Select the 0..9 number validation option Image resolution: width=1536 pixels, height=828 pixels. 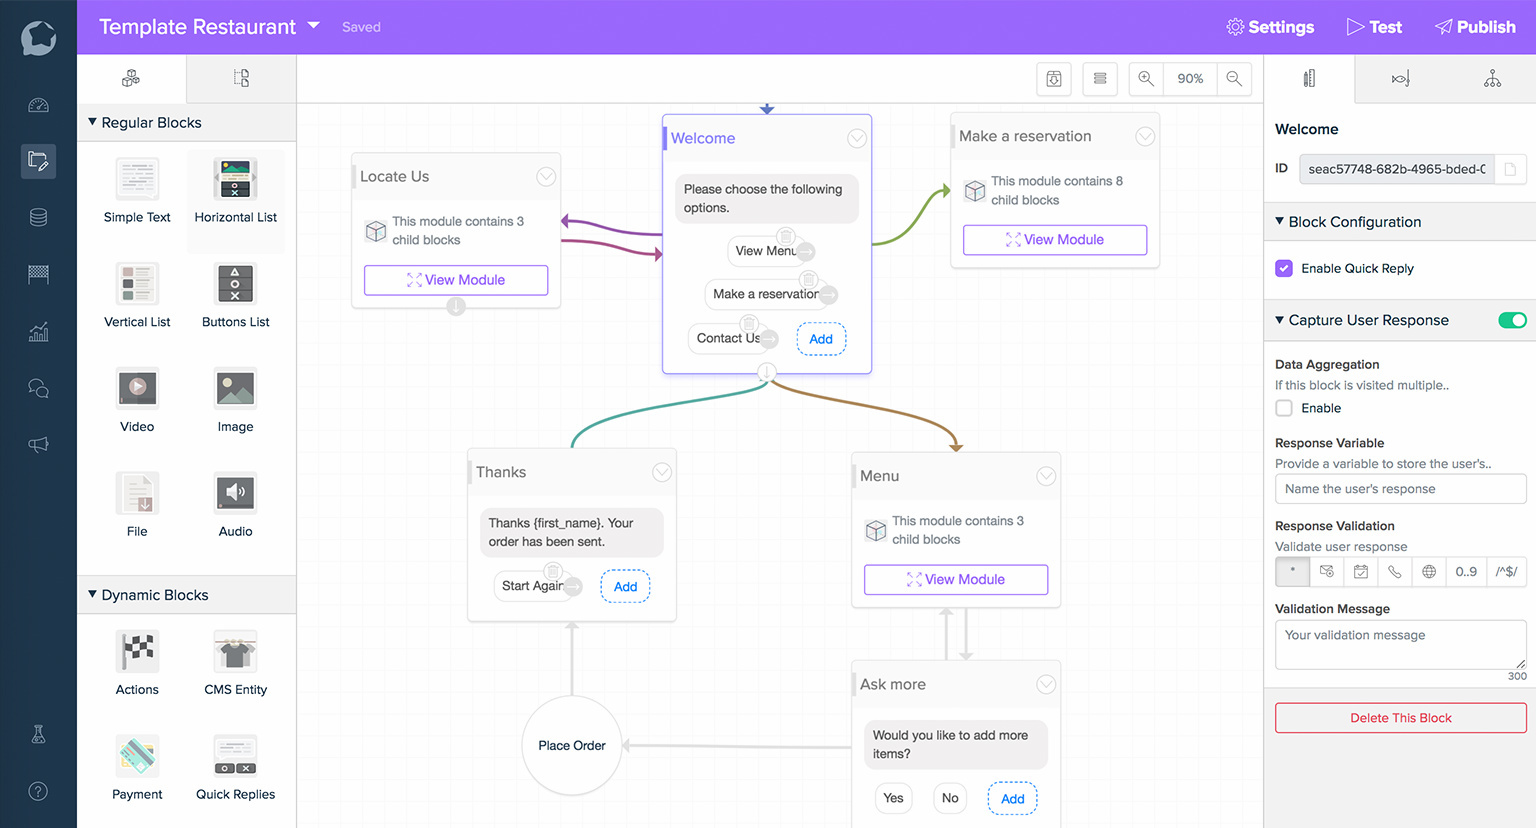pos(1466,571)
